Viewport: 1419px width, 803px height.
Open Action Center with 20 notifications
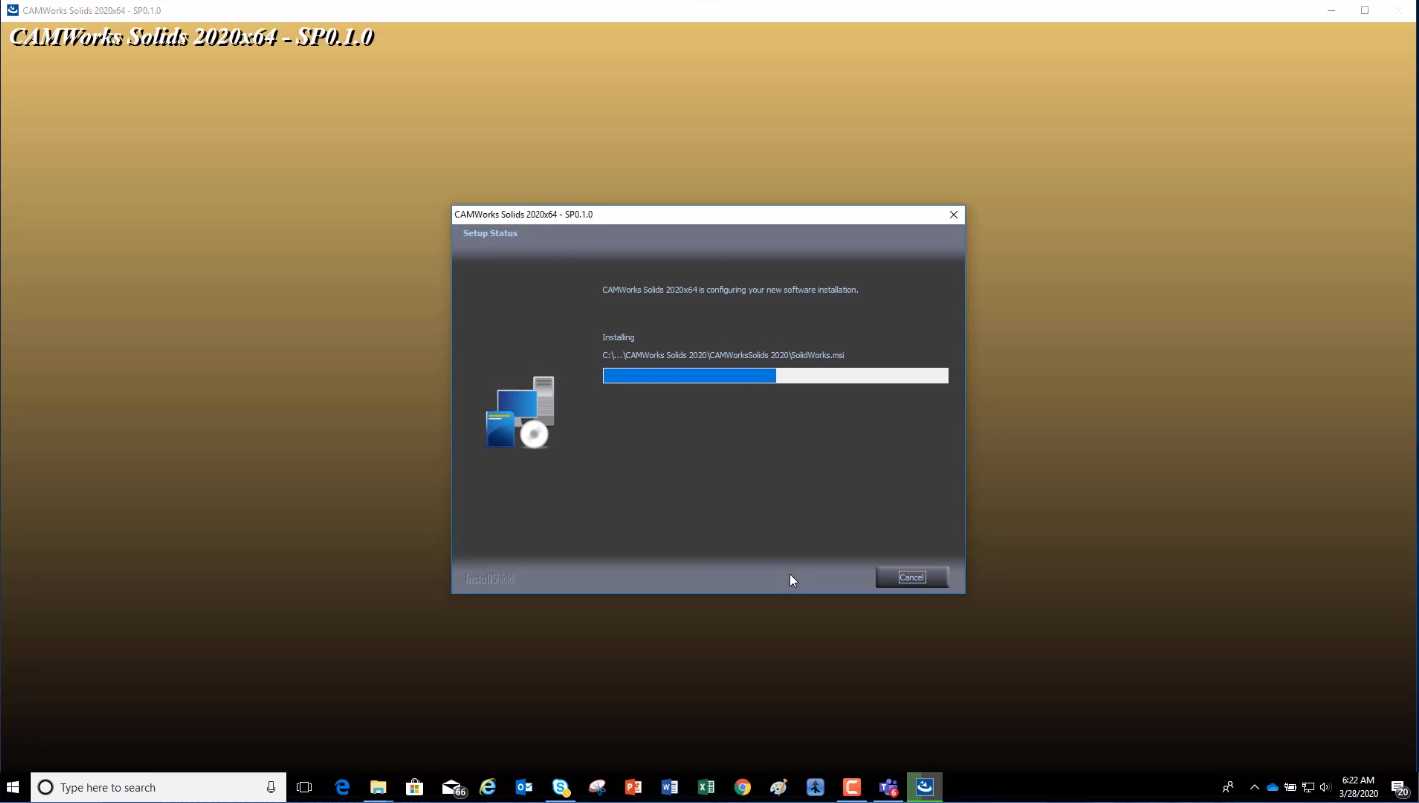pos(1400,788)
